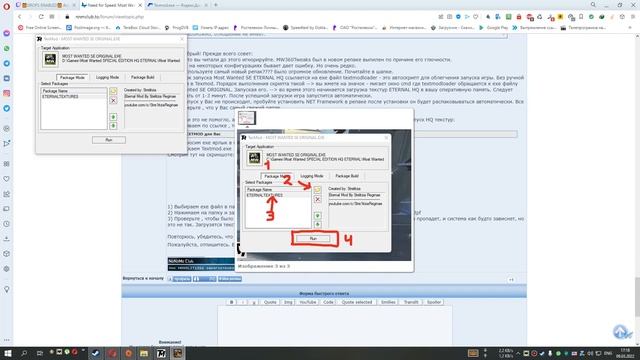Viewport: 640px width, 360px height.
Task: Open Instagram in the Opera sidebar
Action: tap(7, 93)
